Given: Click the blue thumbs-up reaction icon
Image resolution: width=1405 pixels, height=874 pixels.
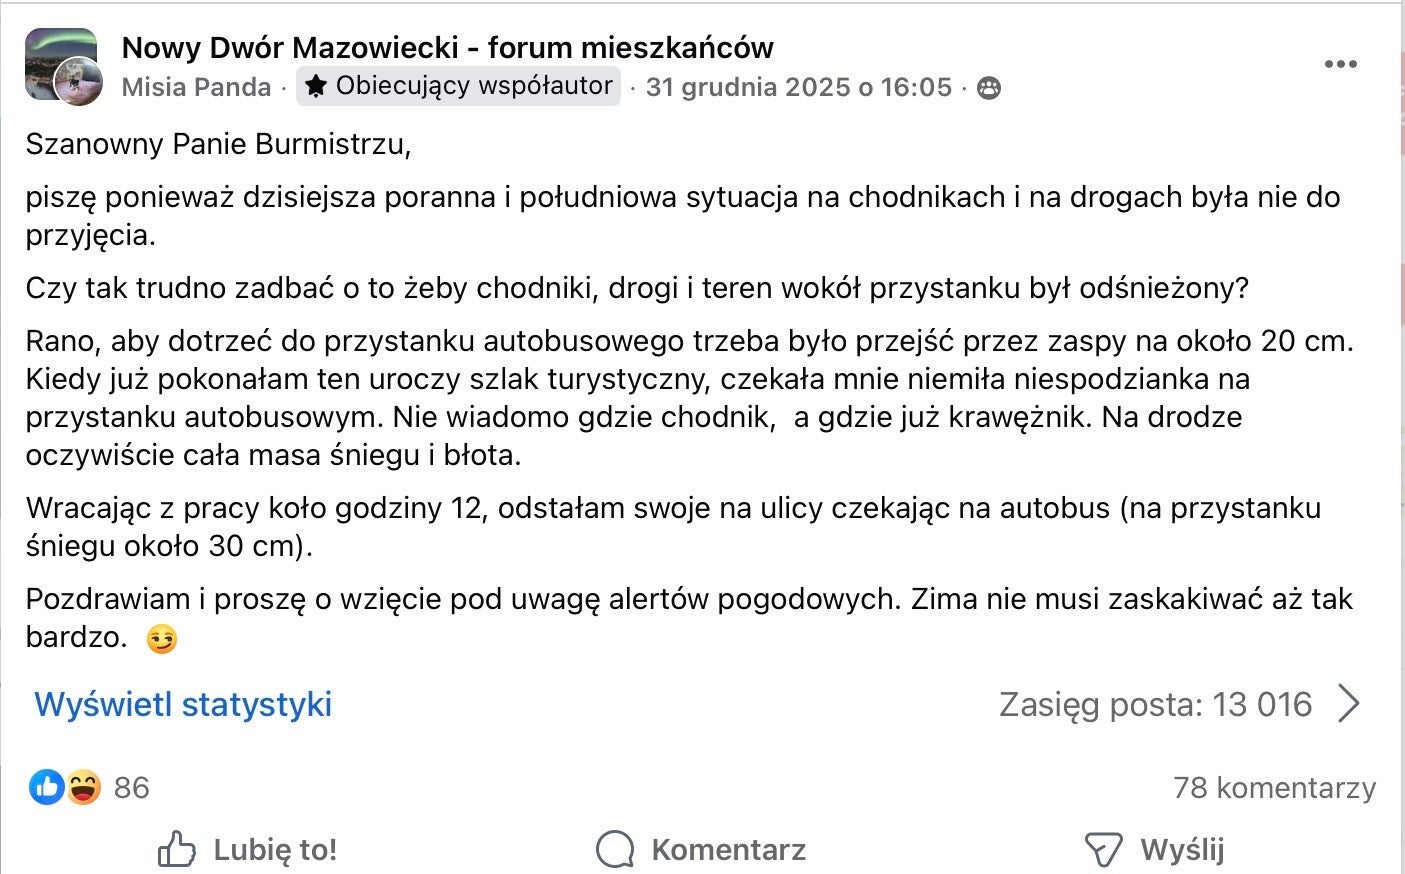Looking at the screenshot, I should (x=46, y=788).
